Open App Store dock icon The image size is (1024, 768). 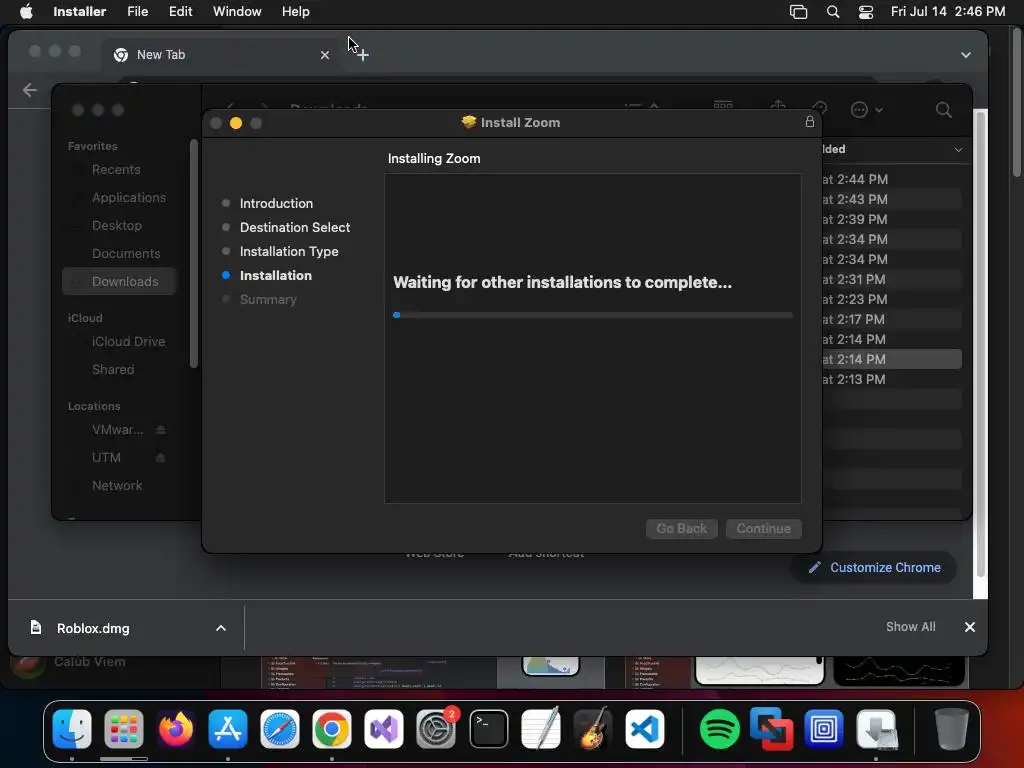click(227, 728)
